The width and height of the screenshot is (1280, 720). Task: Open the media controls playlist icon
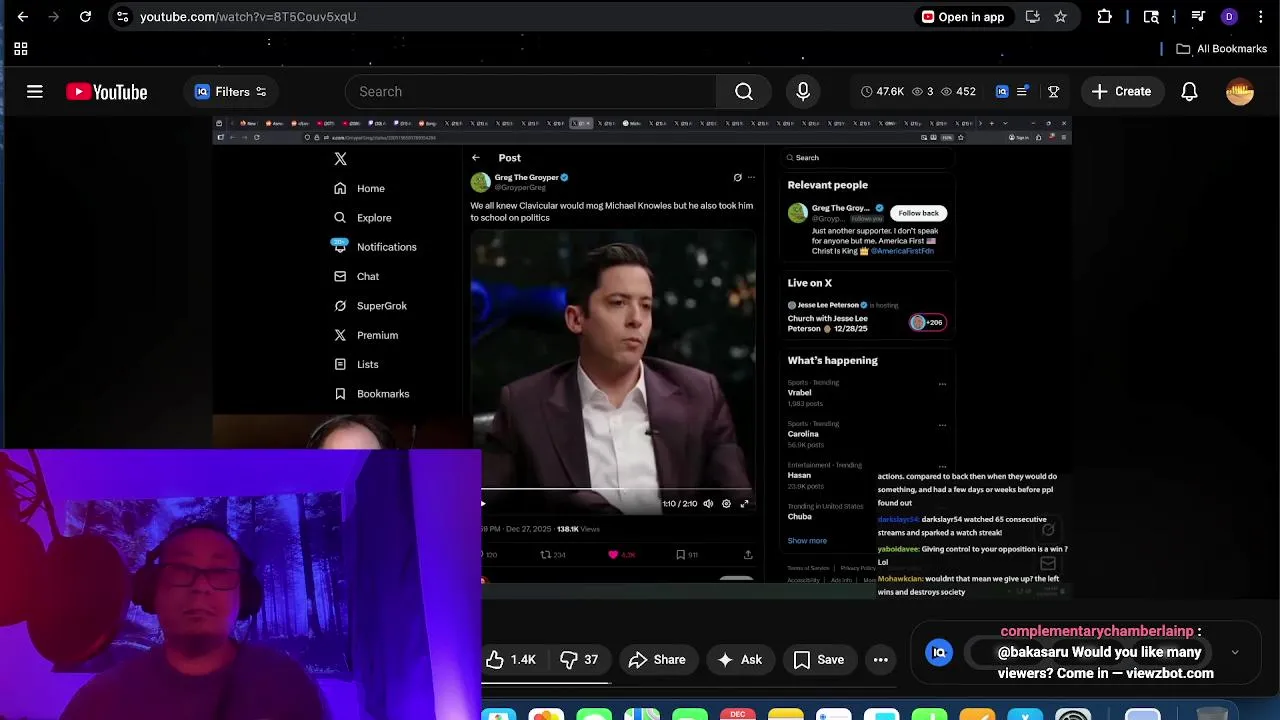point(1198,17)
